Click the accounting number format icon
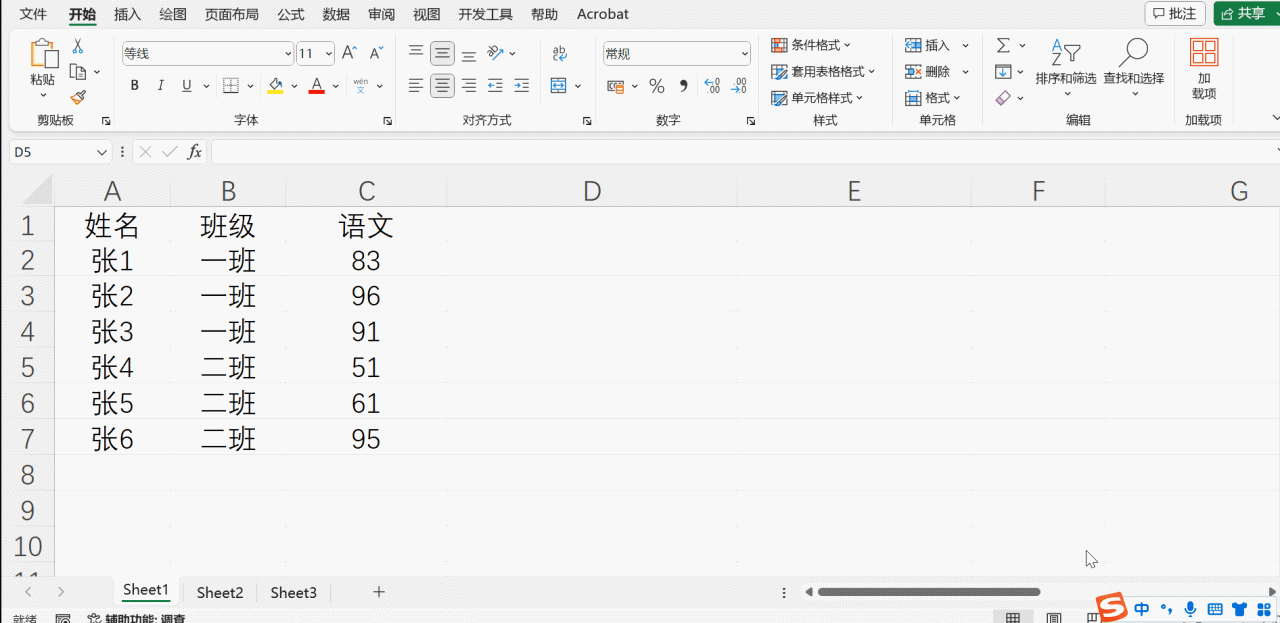The image size is (1280, 623). (616, 87)
